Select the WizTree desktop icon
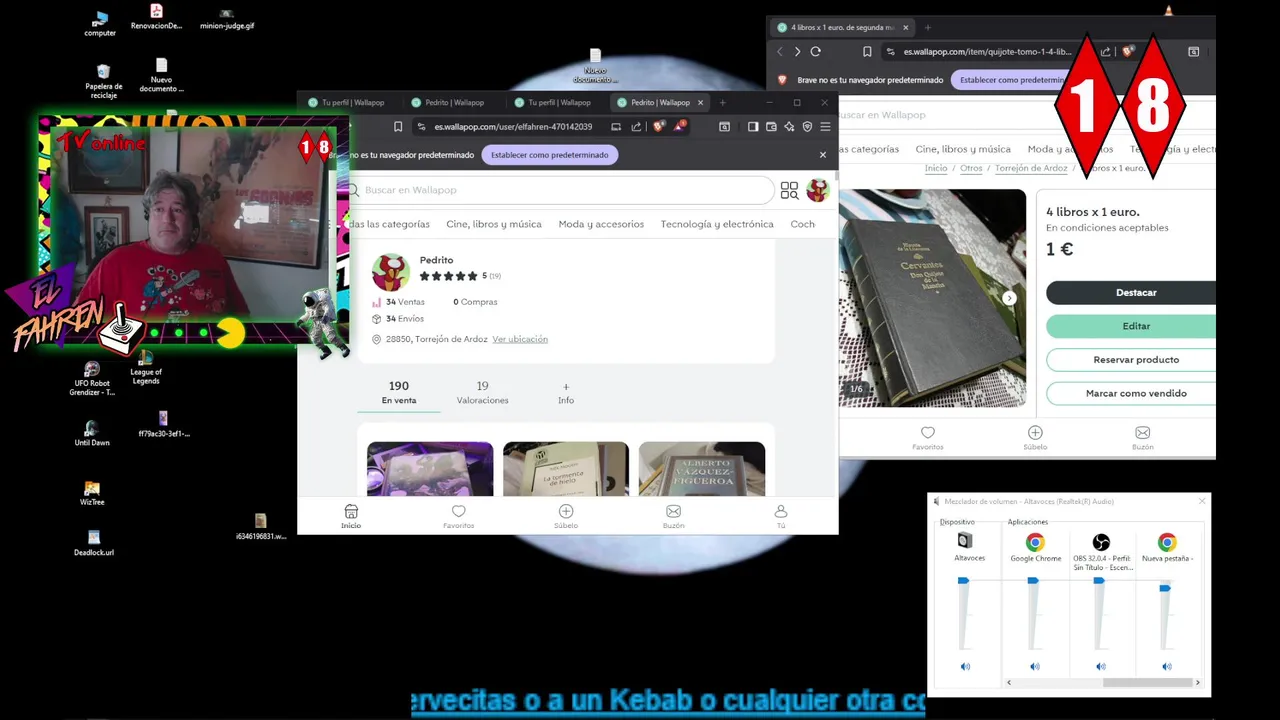Image resolution: width=1280 pixels, height=720 pixels. coord(92,492)
